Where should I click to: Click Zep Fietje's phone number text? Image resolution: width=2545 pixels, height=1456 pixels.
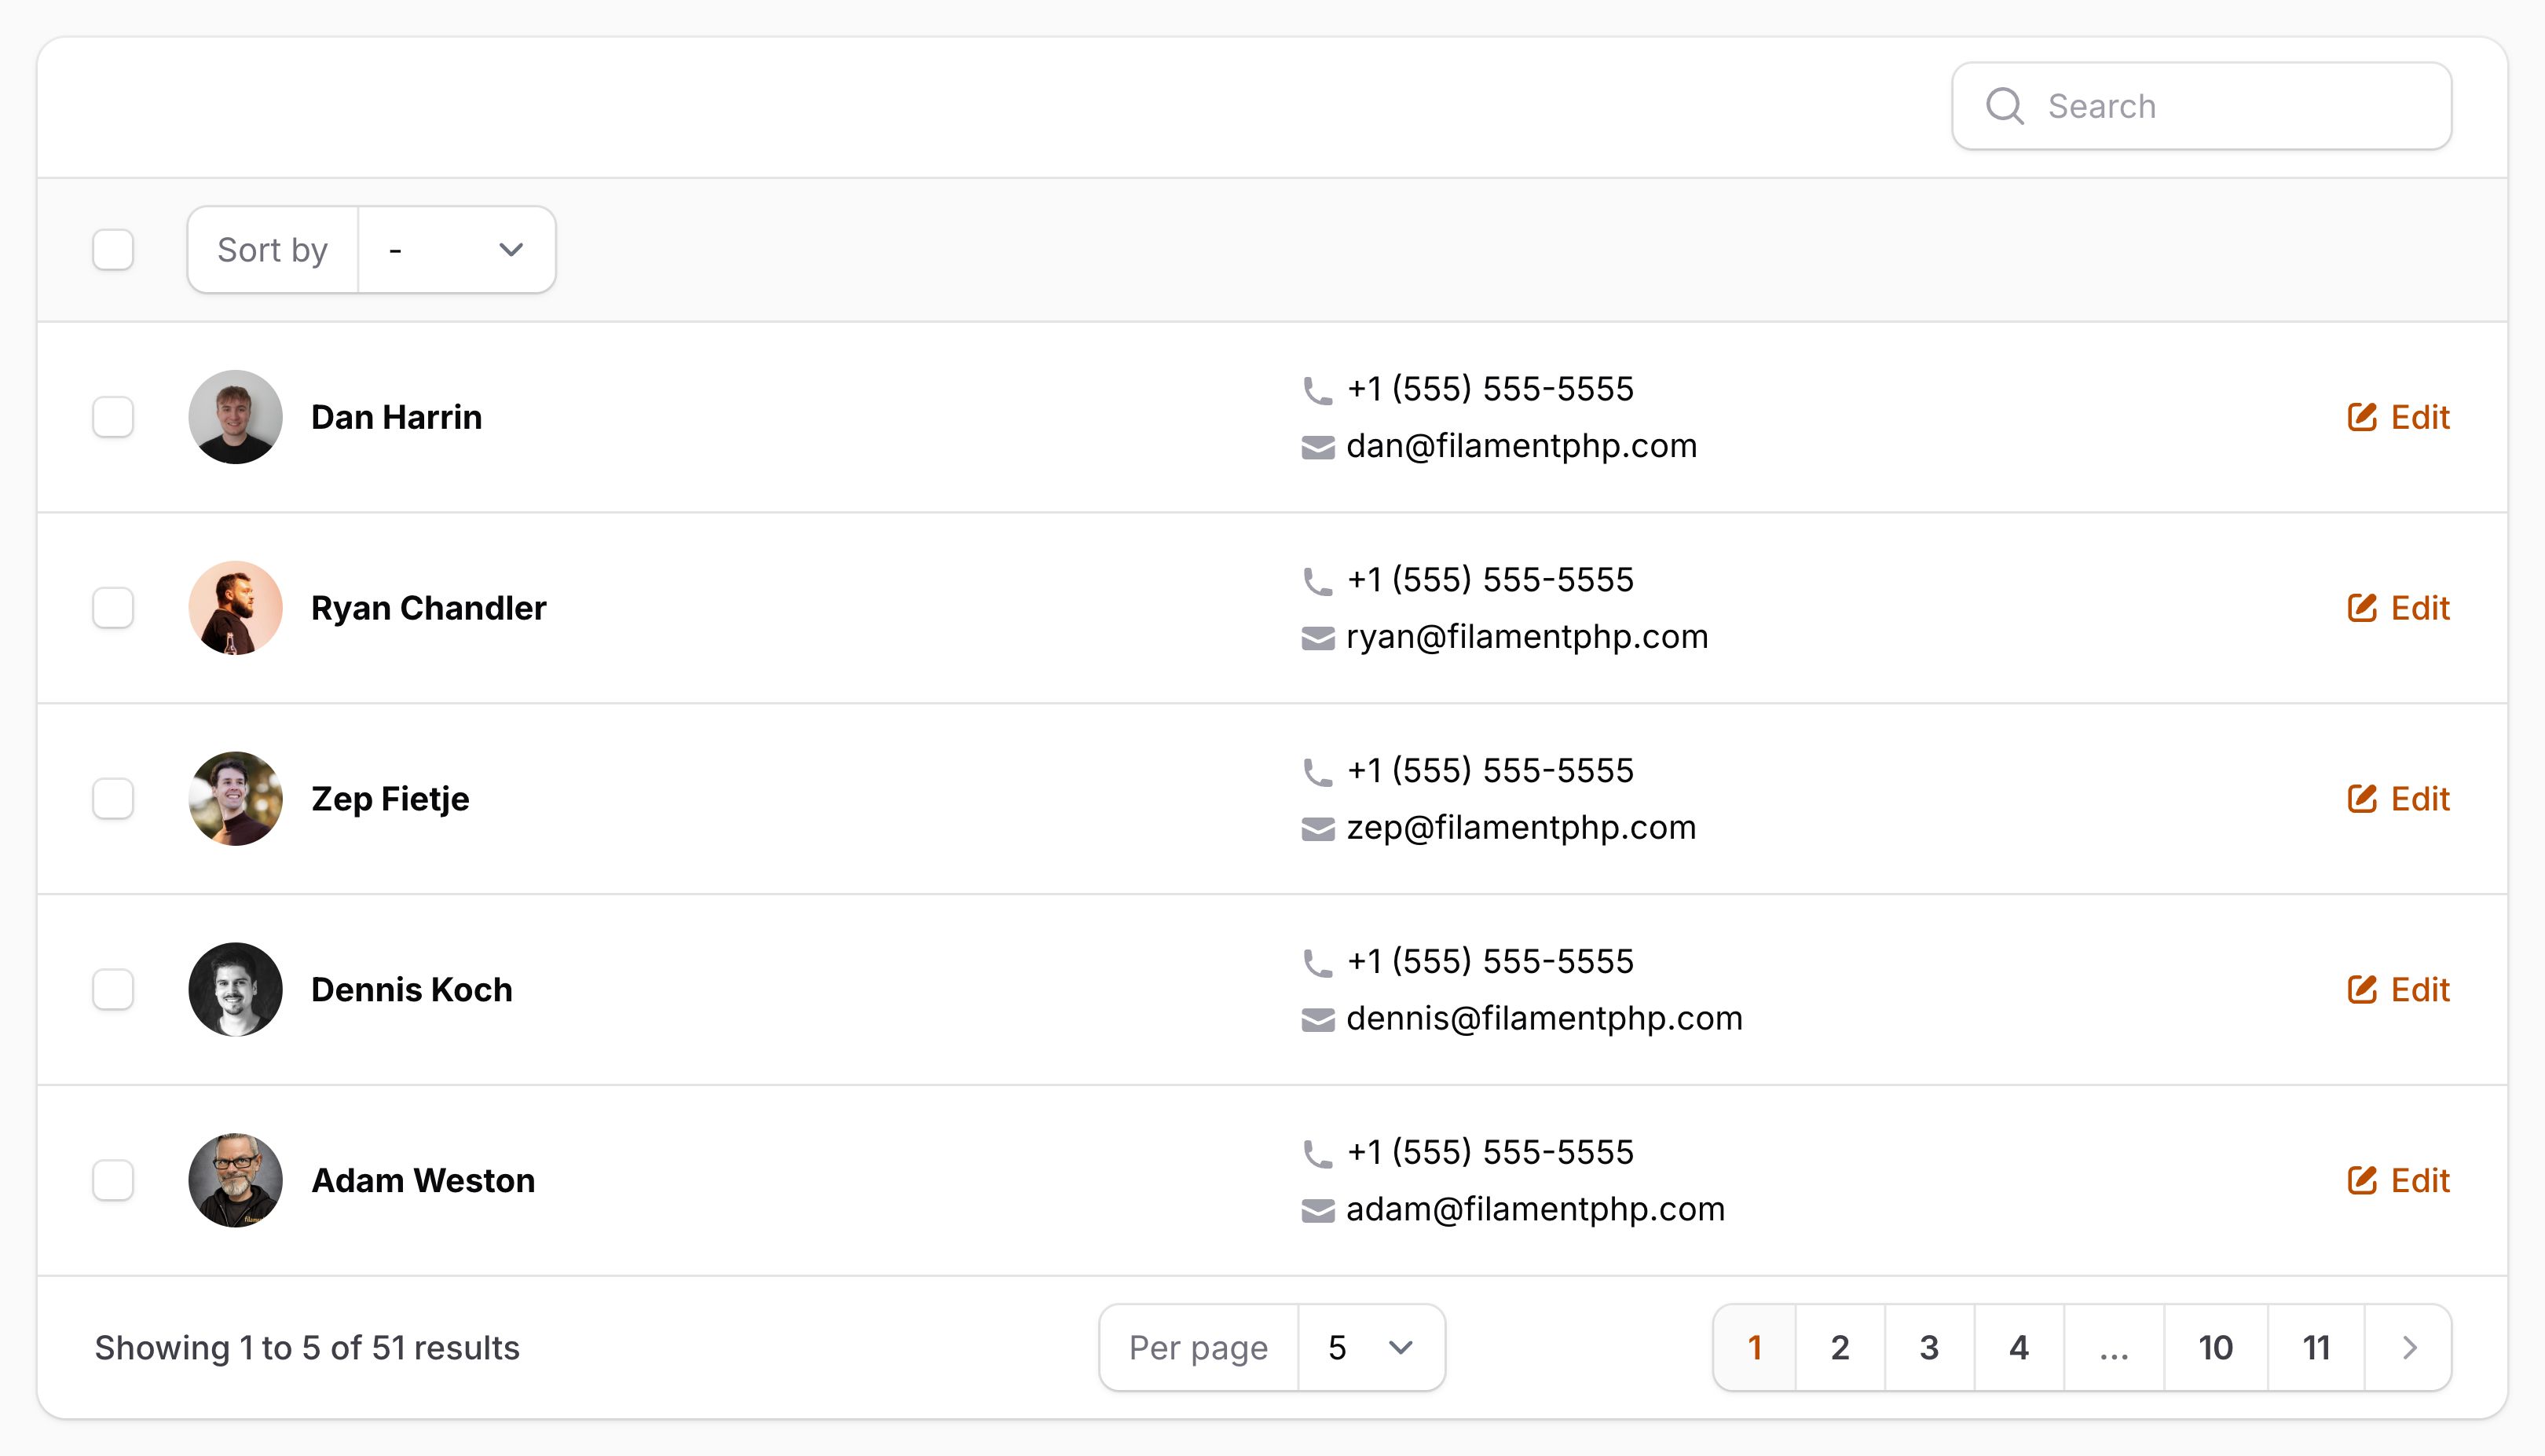coord(1490,771)
